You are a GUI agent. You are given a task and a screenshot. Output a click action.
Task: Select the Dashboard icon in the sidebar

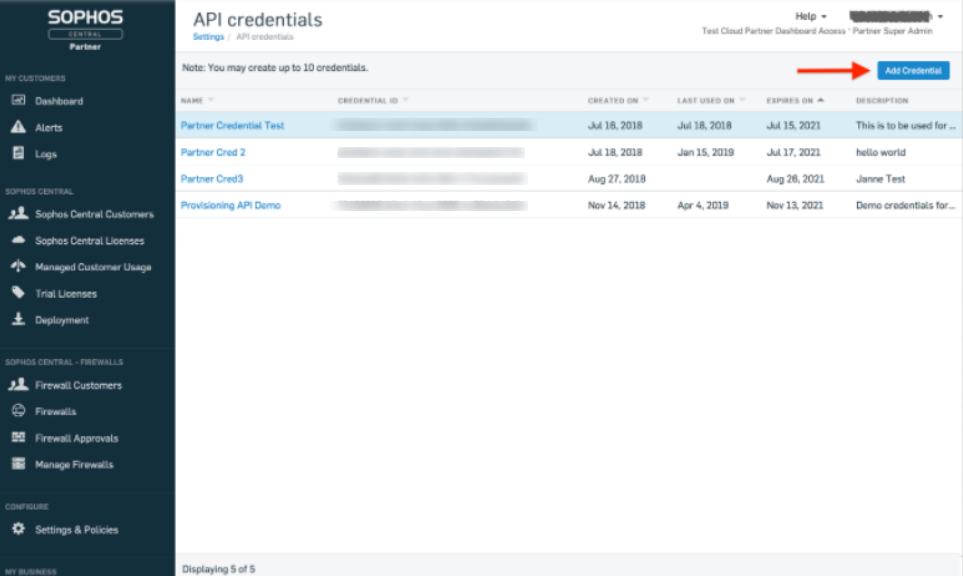click(17, 100)
